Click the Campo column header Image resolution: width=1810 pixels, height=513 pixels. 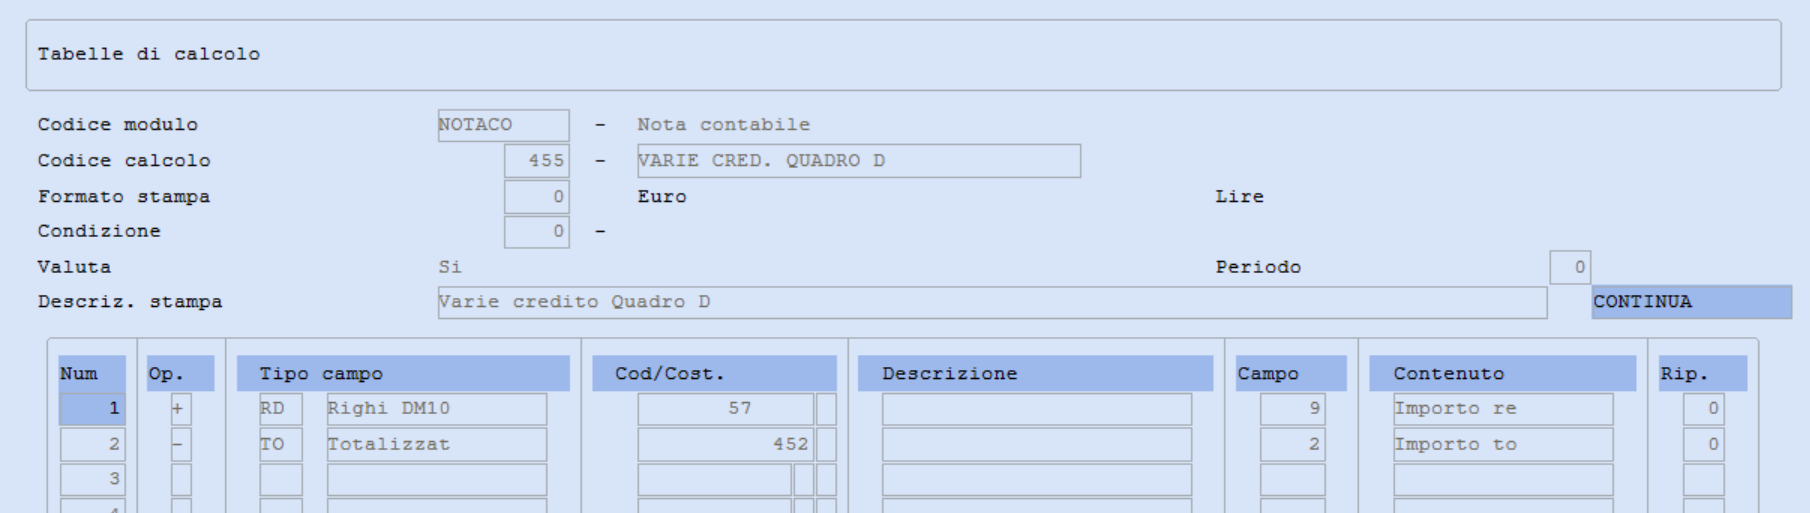point(1291,373)
